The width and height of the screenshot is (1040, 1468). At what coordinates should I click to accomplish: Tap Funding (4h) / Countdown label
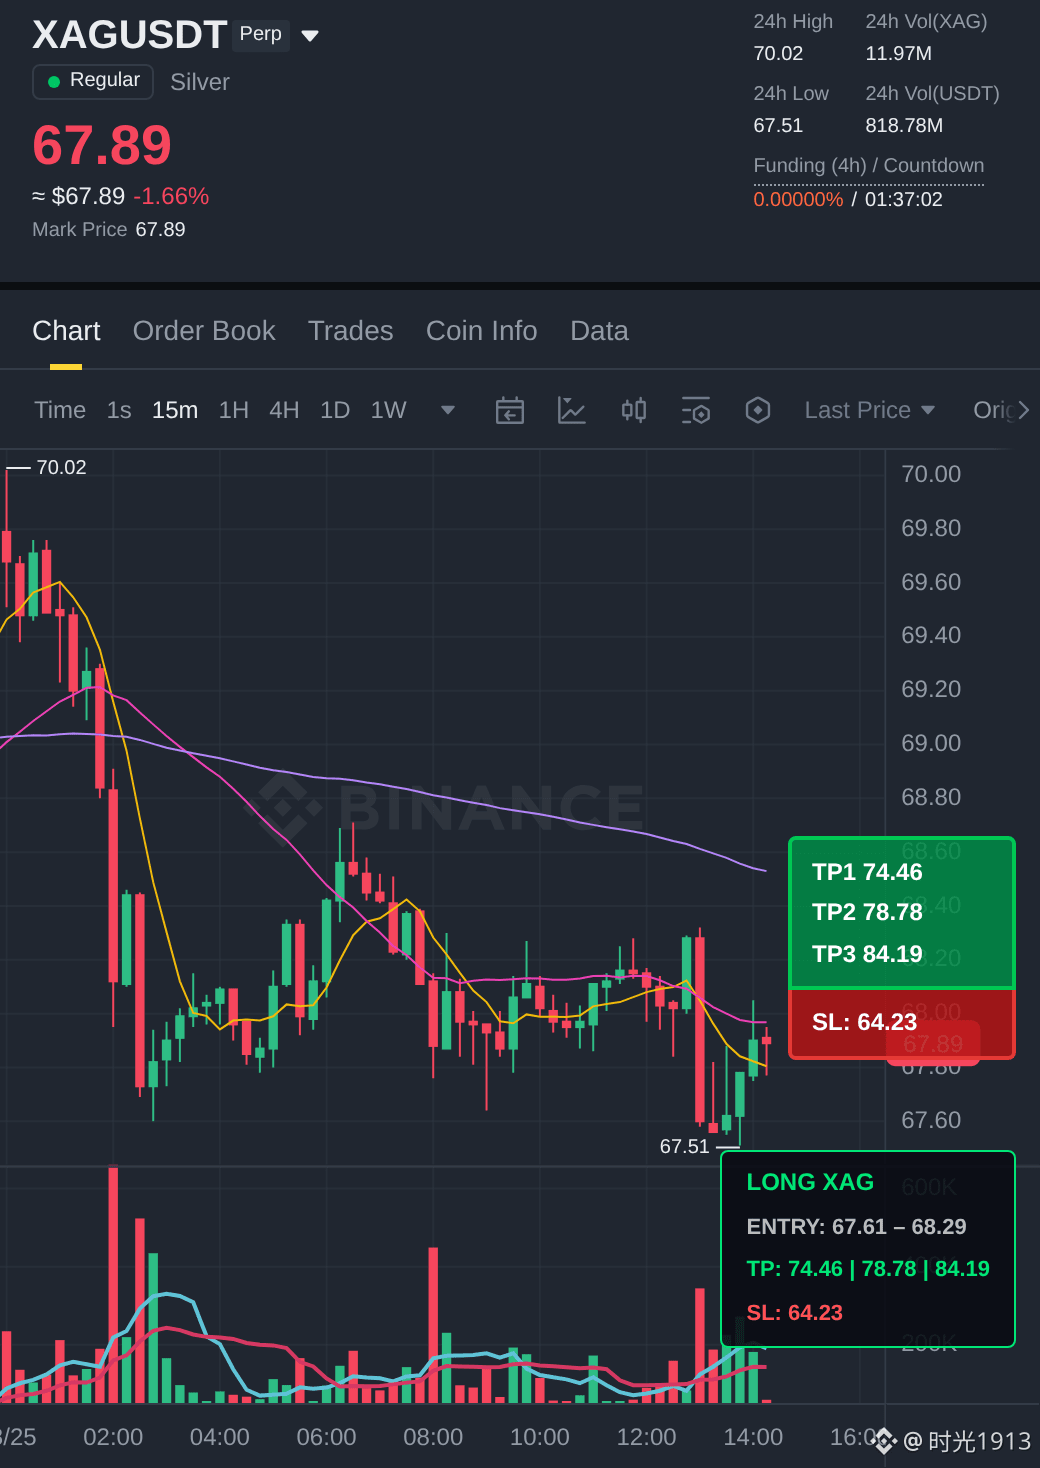[x=869, y=165]
